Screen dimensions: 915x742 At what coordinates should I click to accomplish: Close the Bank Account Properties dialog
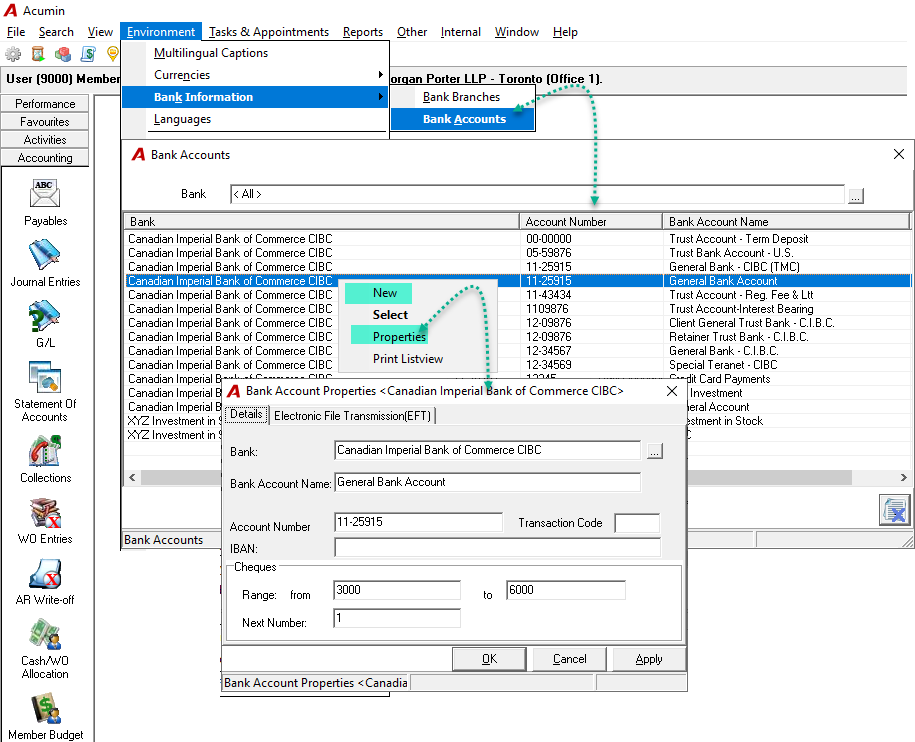(672, 391)
